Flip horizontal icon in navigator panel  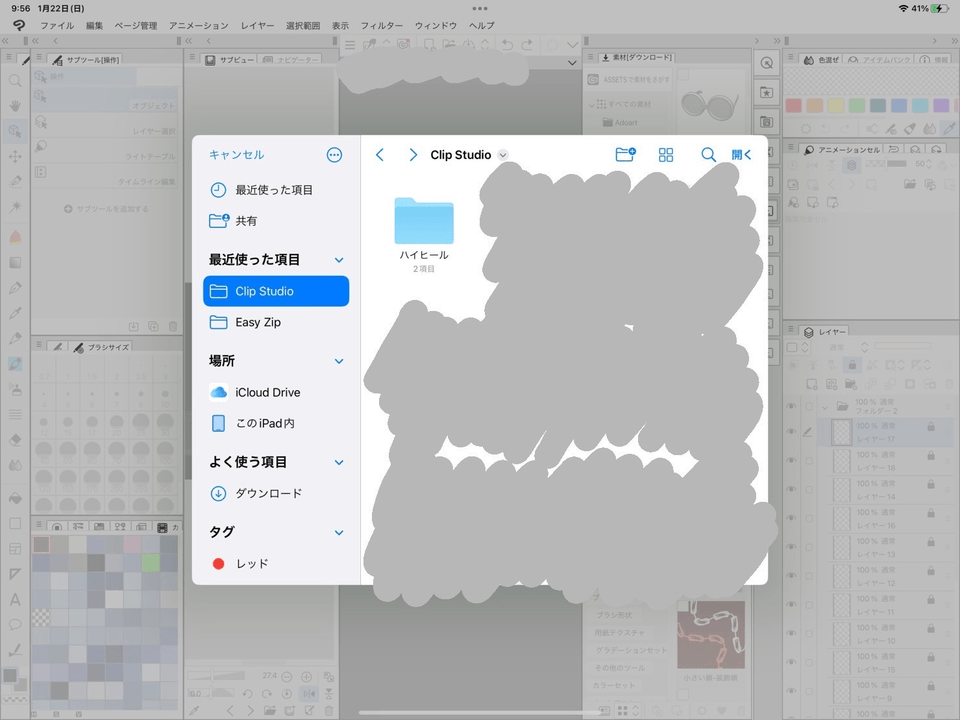tap(309, 694)
